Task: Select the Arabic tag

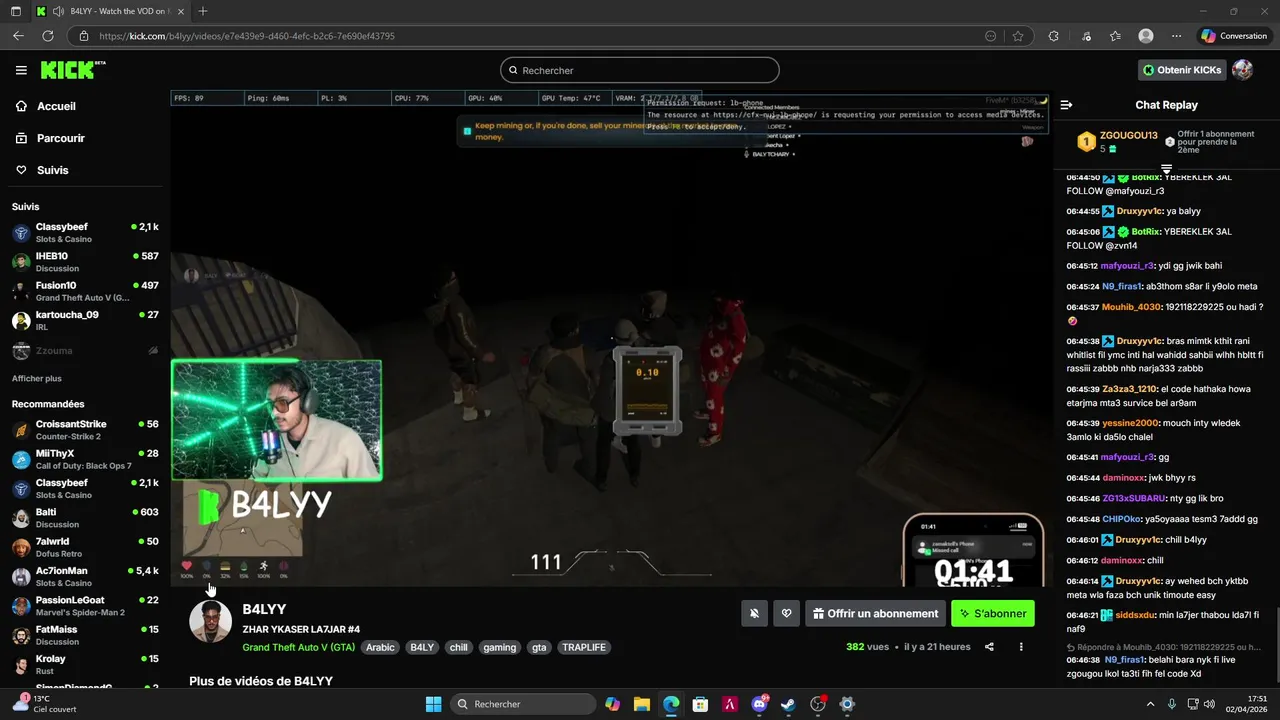Action: click(380, 647)
